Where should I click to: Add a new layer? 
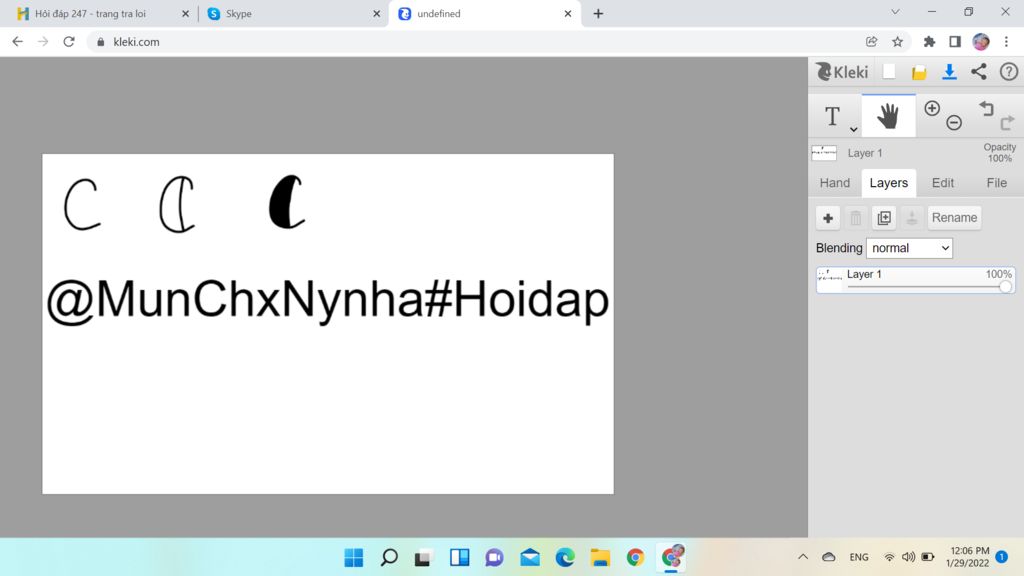(x=827, y=217)
